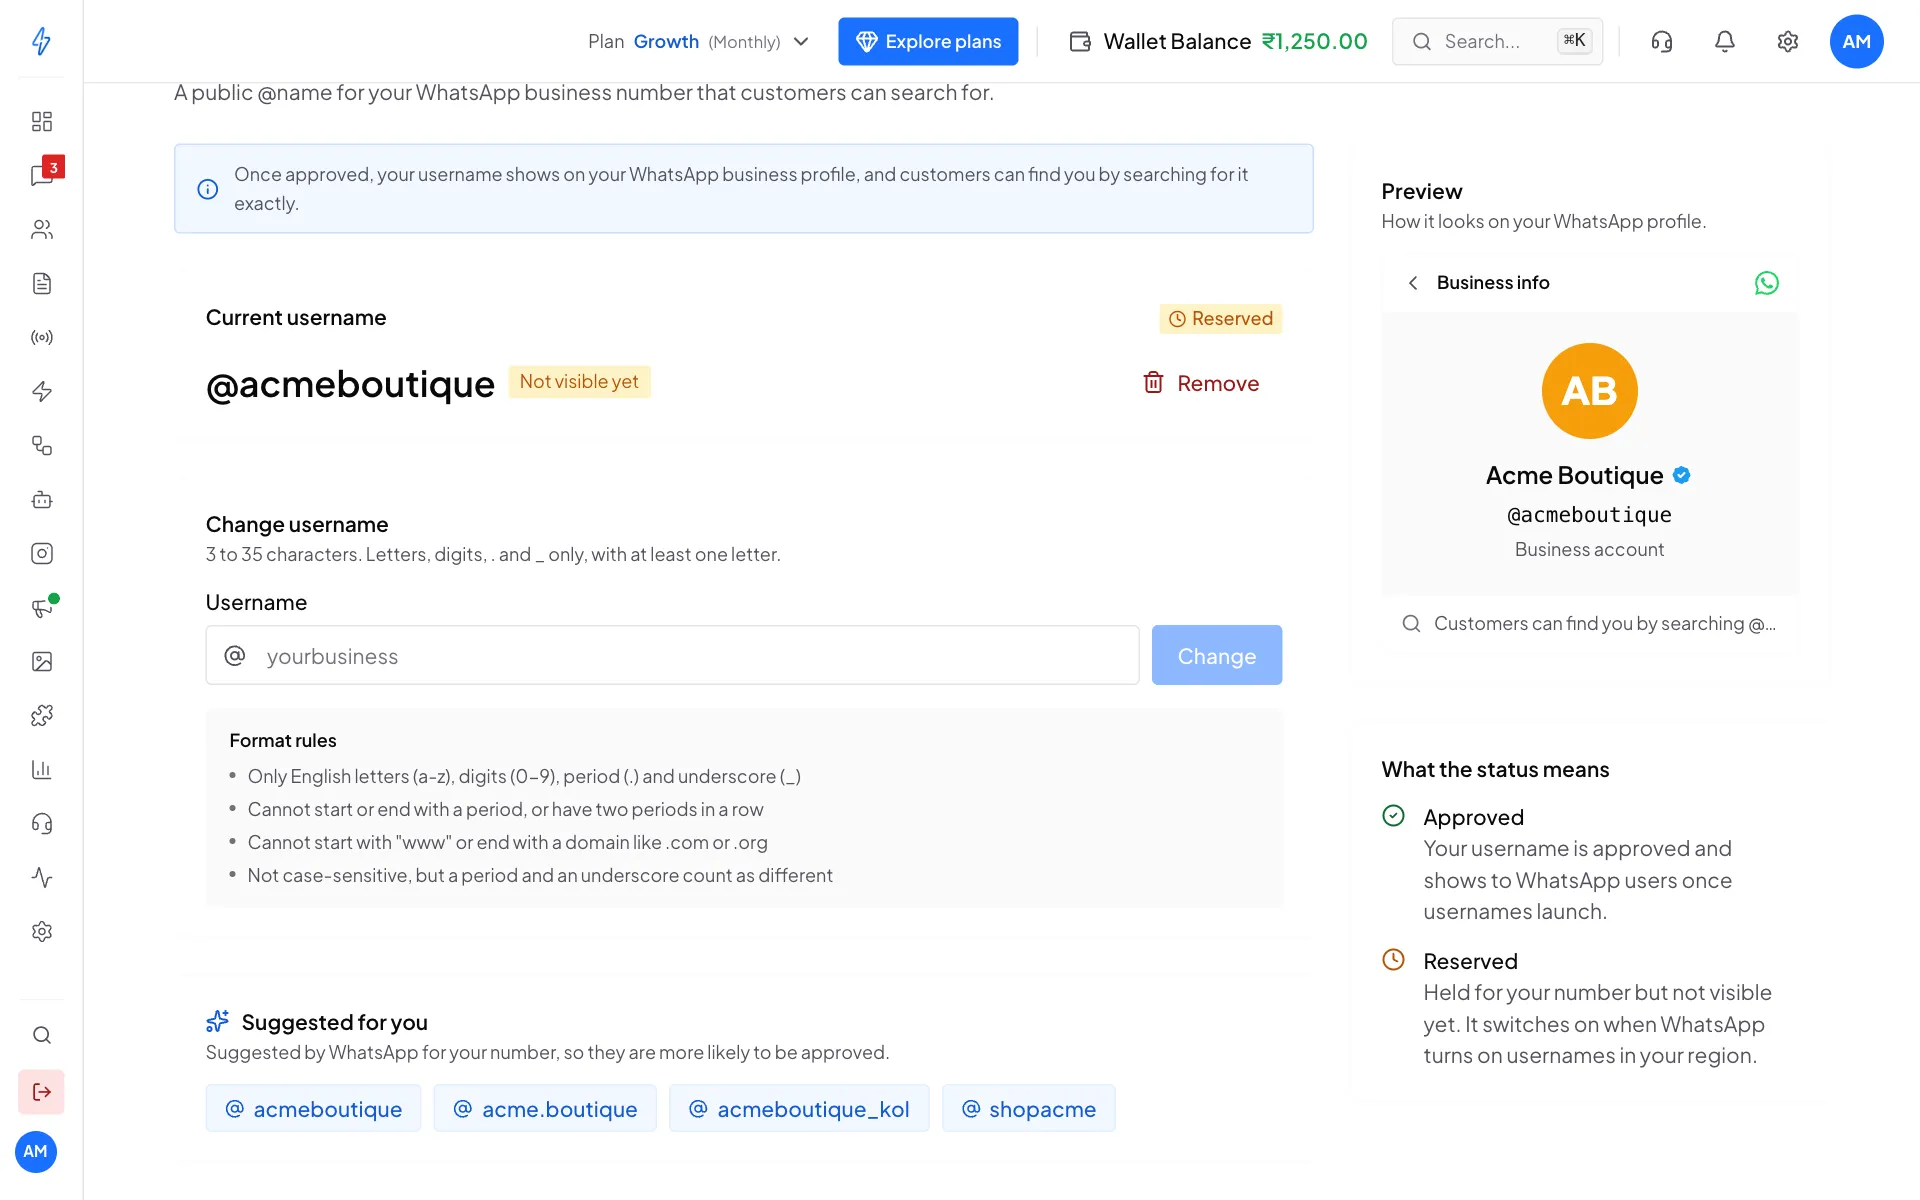The image size is (1920, 1200).
Task: Open settings gear in top bar
Action: [1787, 41]
